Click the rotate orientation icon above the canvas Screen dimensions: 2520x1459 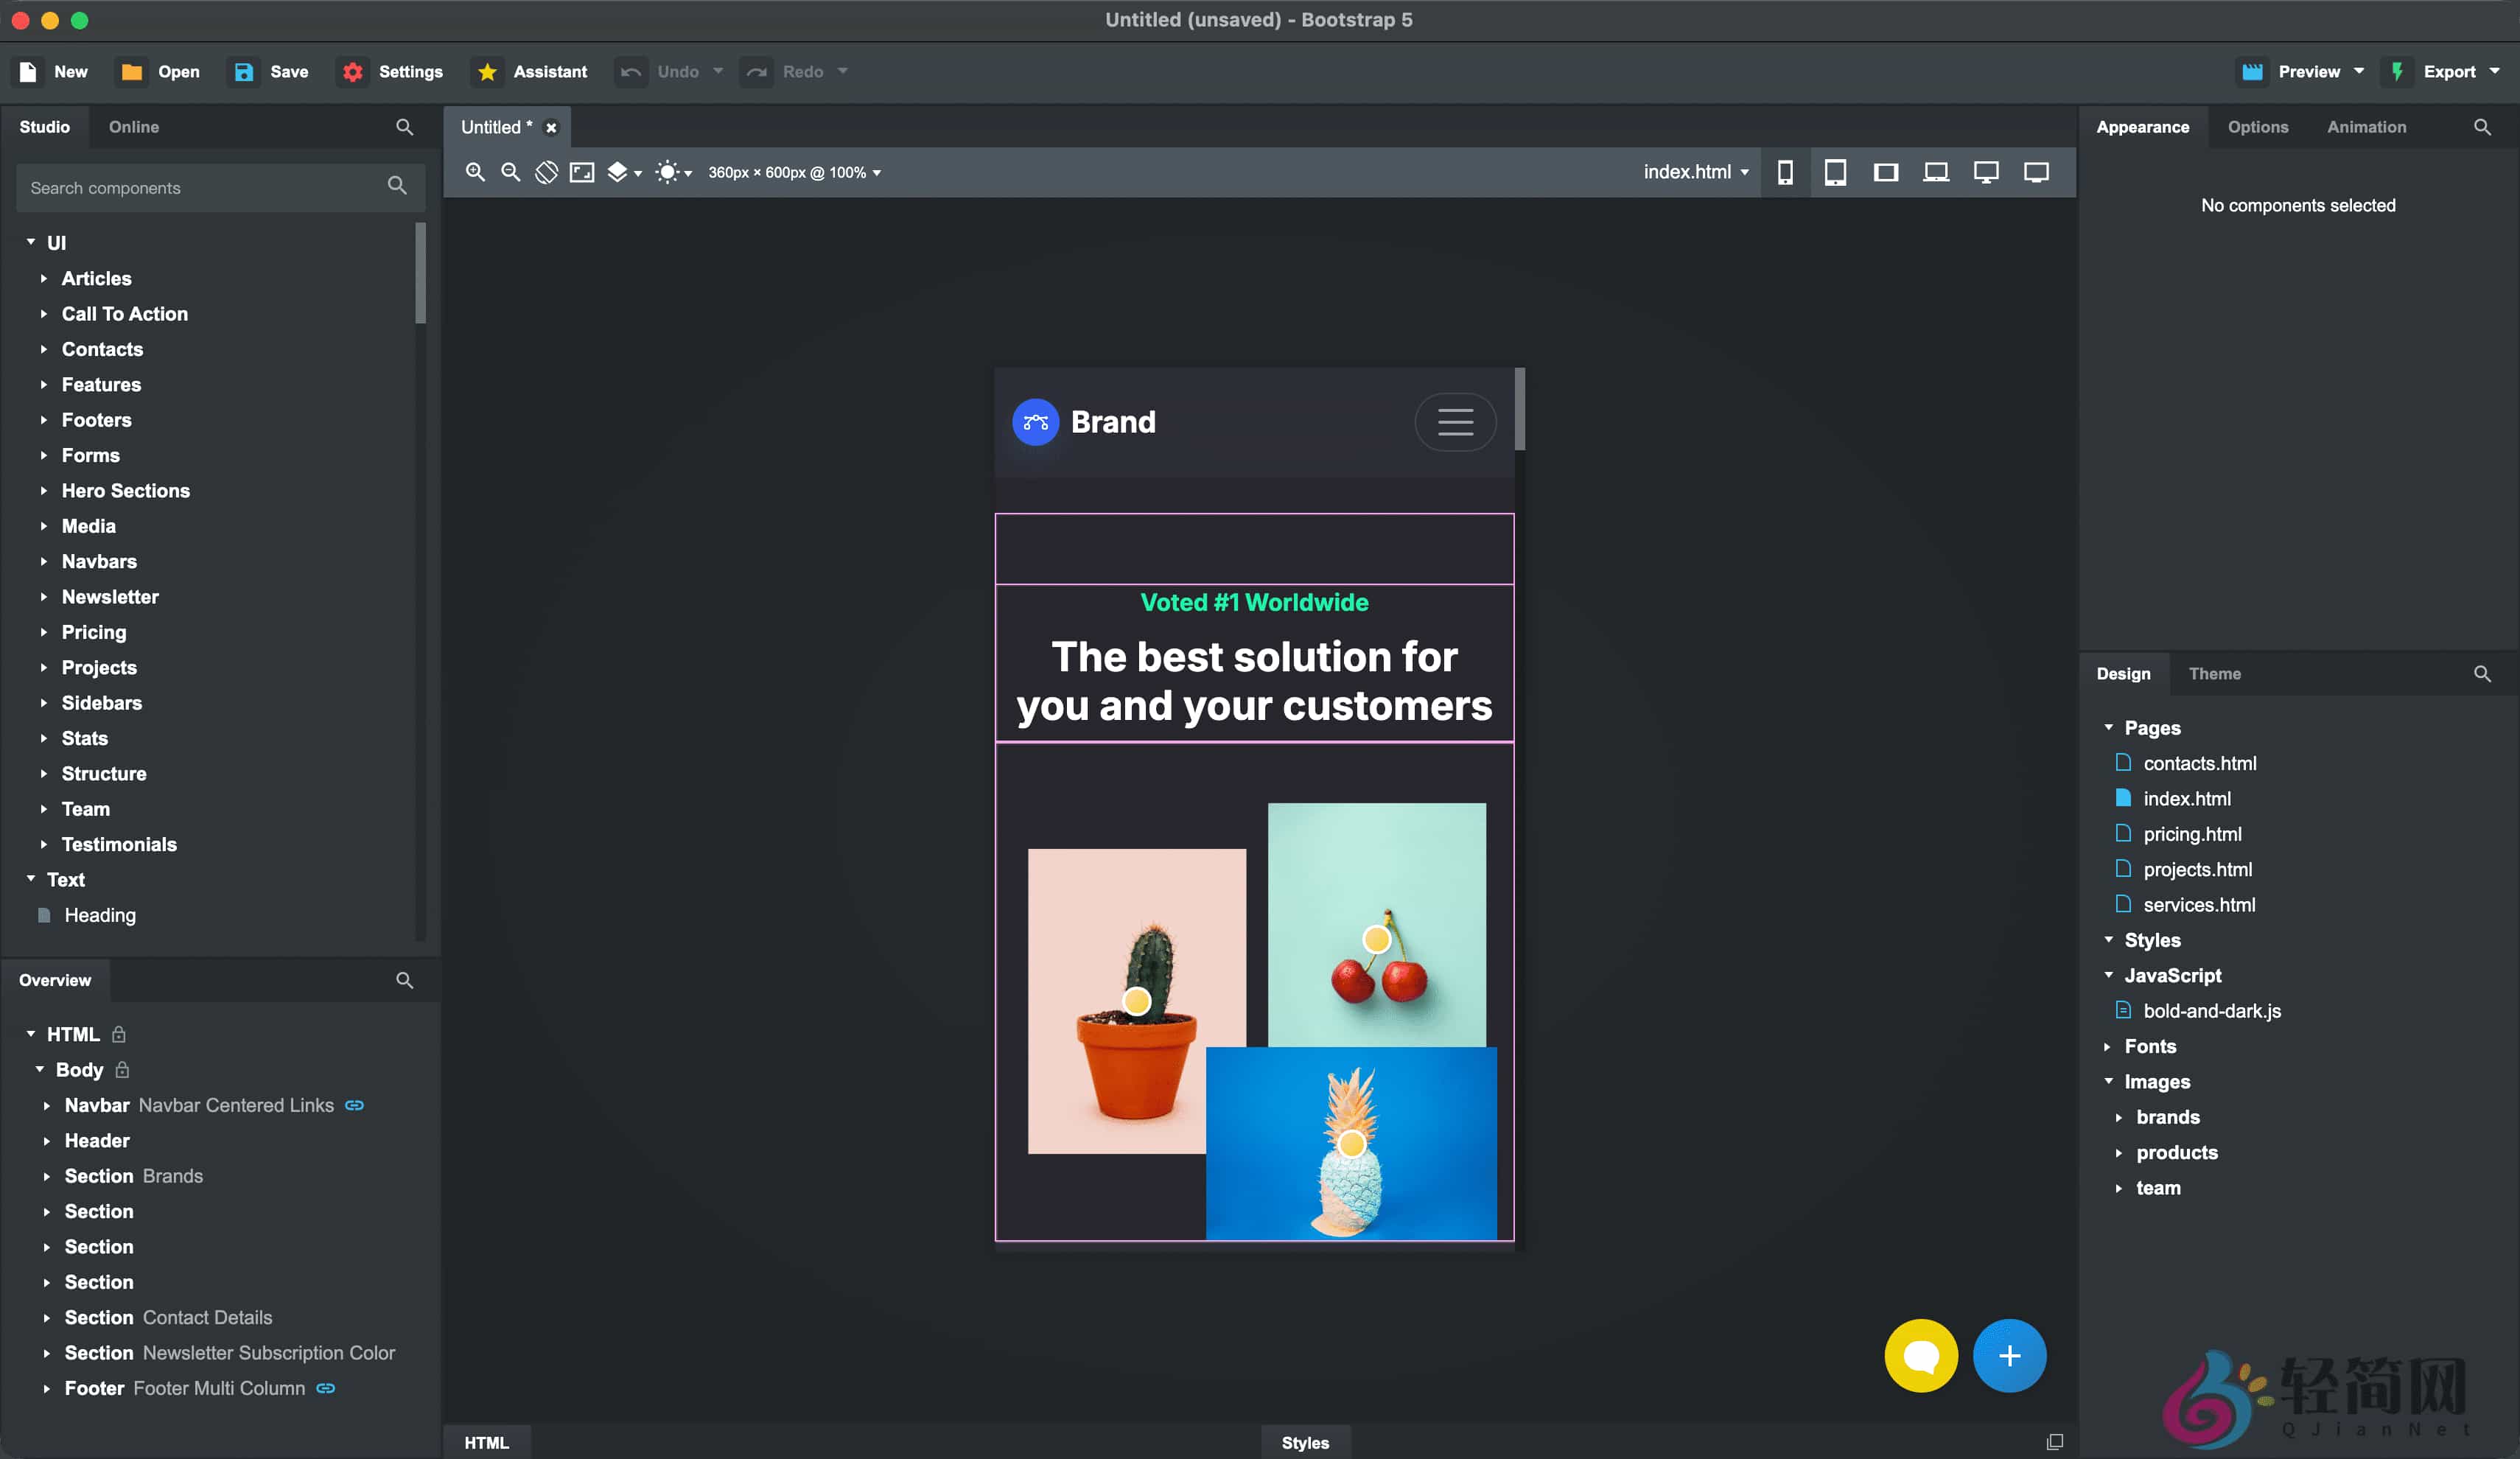547,172
